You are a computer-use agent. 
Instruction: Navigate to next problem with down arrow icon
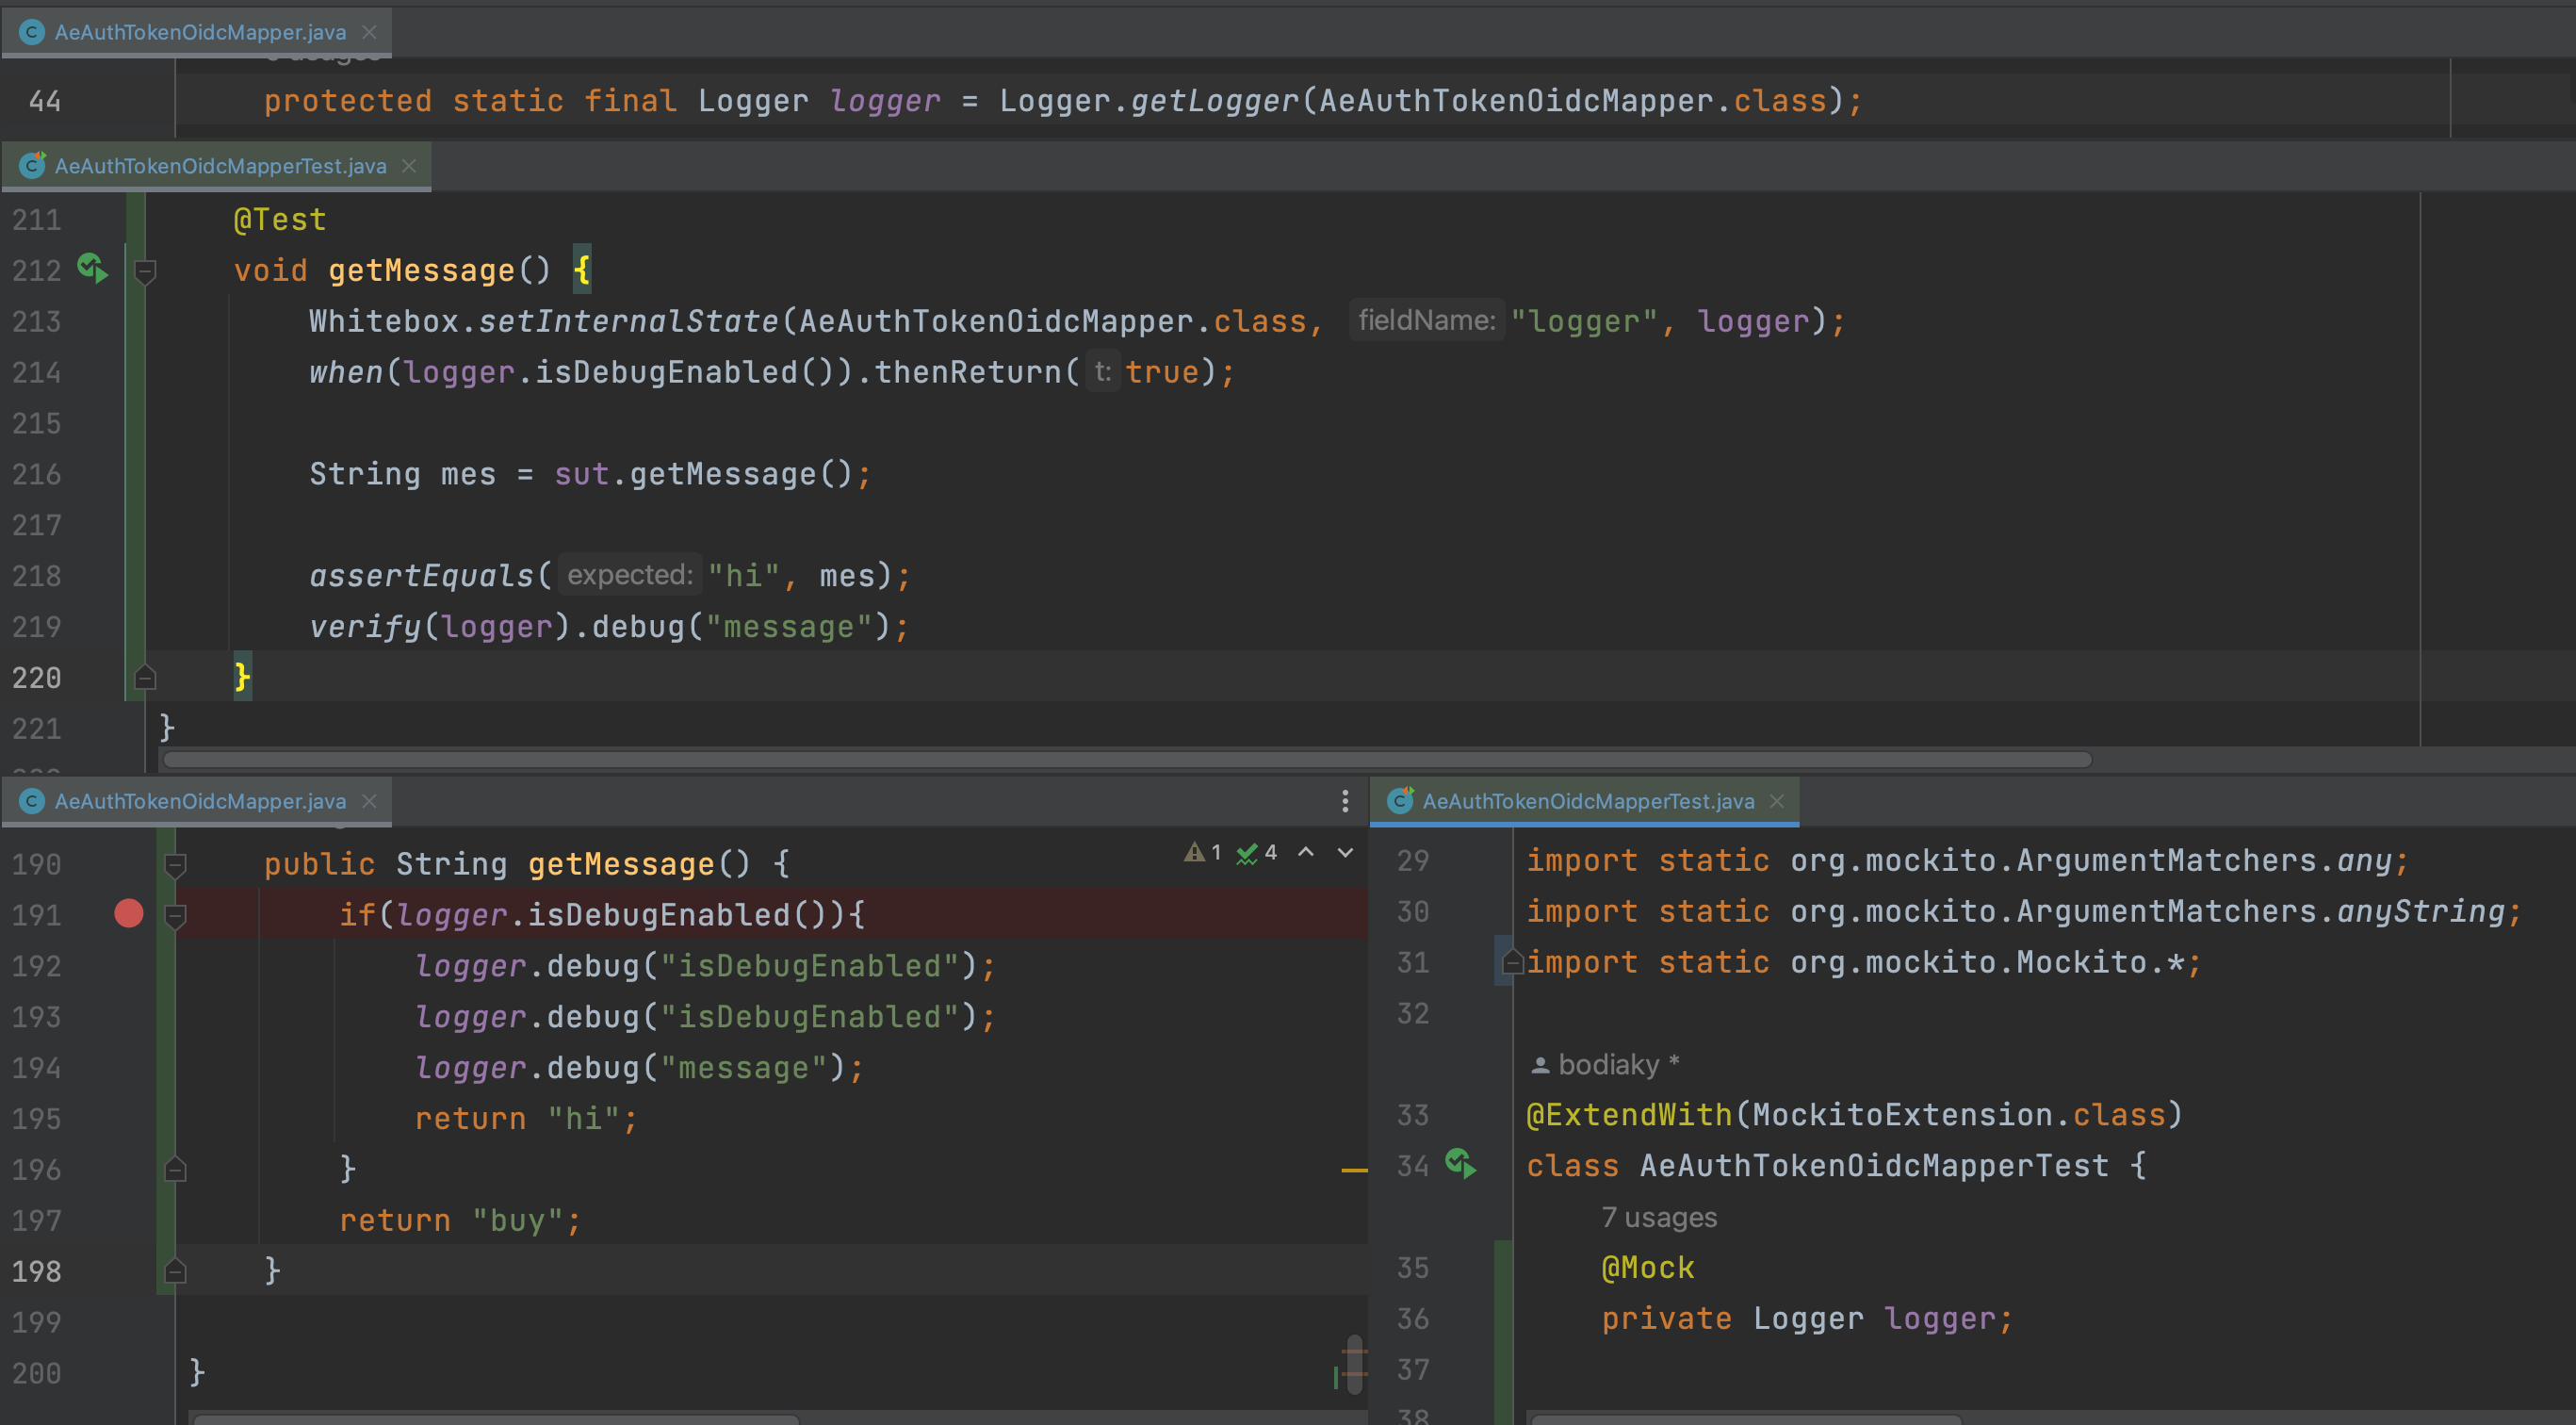[x=1343, y=852]
